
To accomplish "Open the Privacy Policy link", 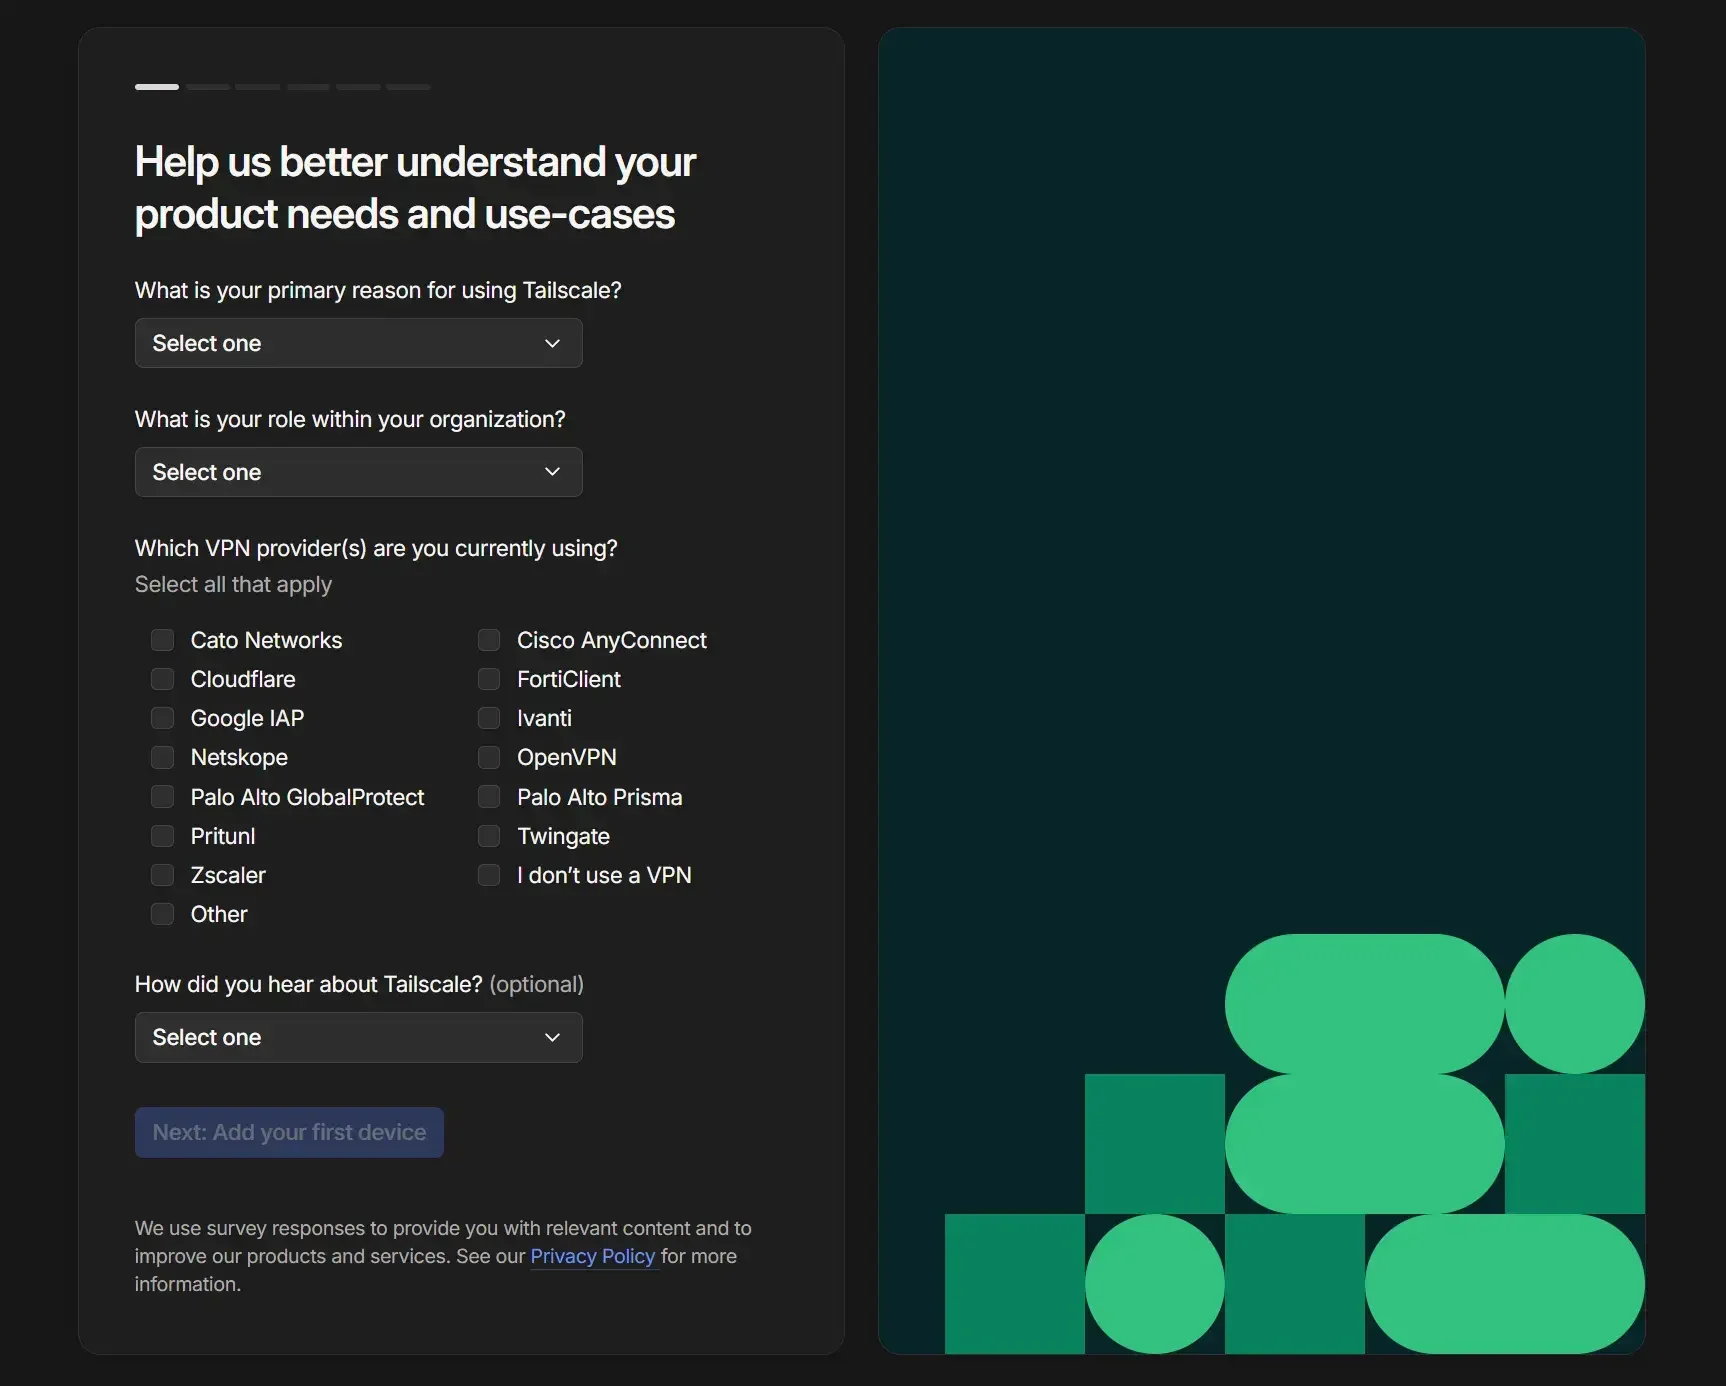I will tap(592, 1256).
